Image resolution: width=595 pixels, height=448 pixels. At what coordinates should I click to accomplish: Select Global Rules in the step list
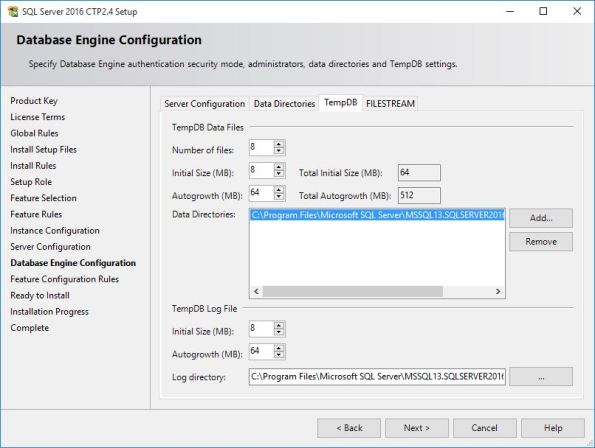(x=34, y=134)
